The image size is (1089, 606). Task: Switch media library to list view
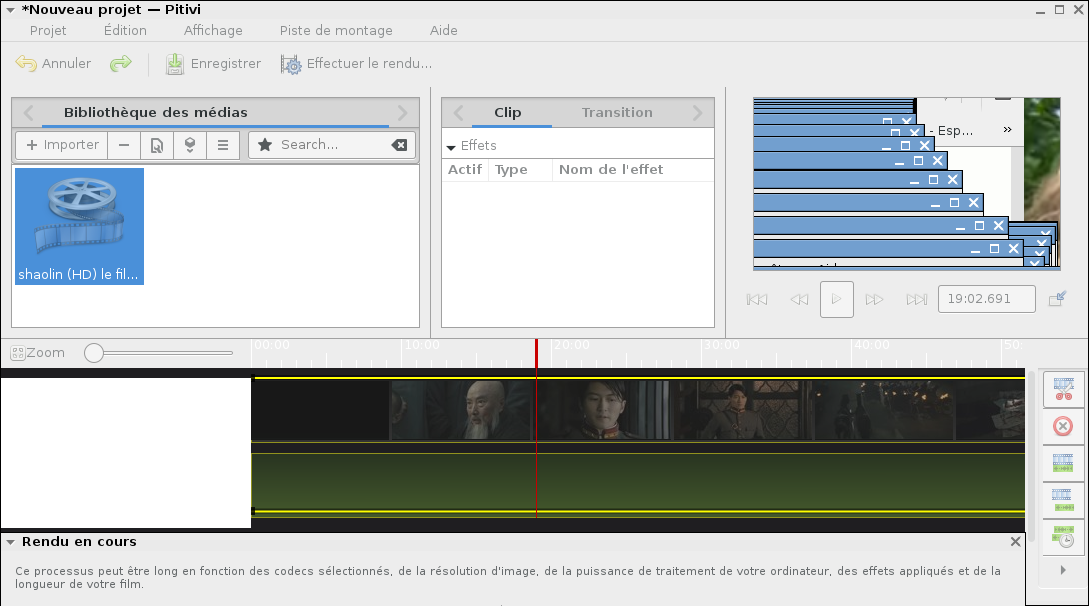click(223, 145)
